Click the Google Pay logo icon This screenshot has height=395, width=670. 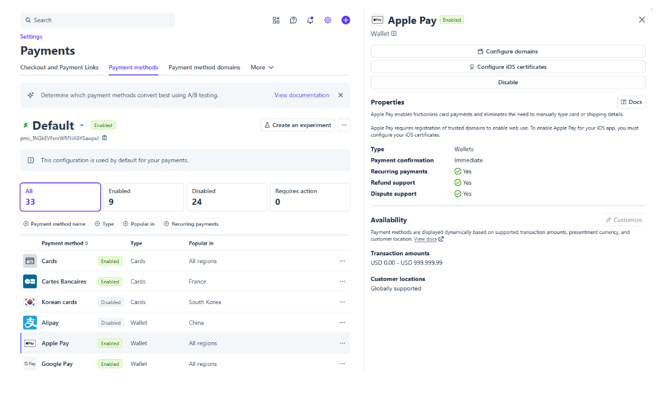click(30, 364)
